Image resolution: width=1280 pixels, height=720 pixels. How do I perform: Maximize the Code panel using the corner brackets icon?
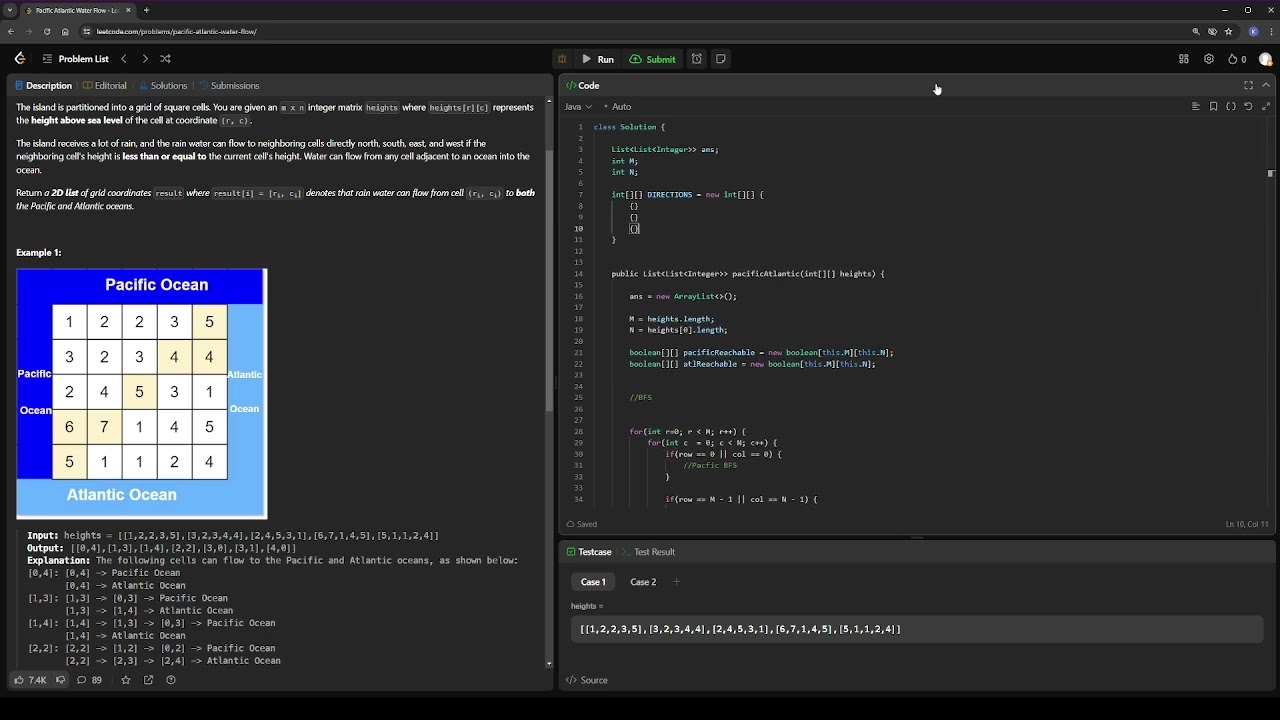click(x=1248, y=85)
